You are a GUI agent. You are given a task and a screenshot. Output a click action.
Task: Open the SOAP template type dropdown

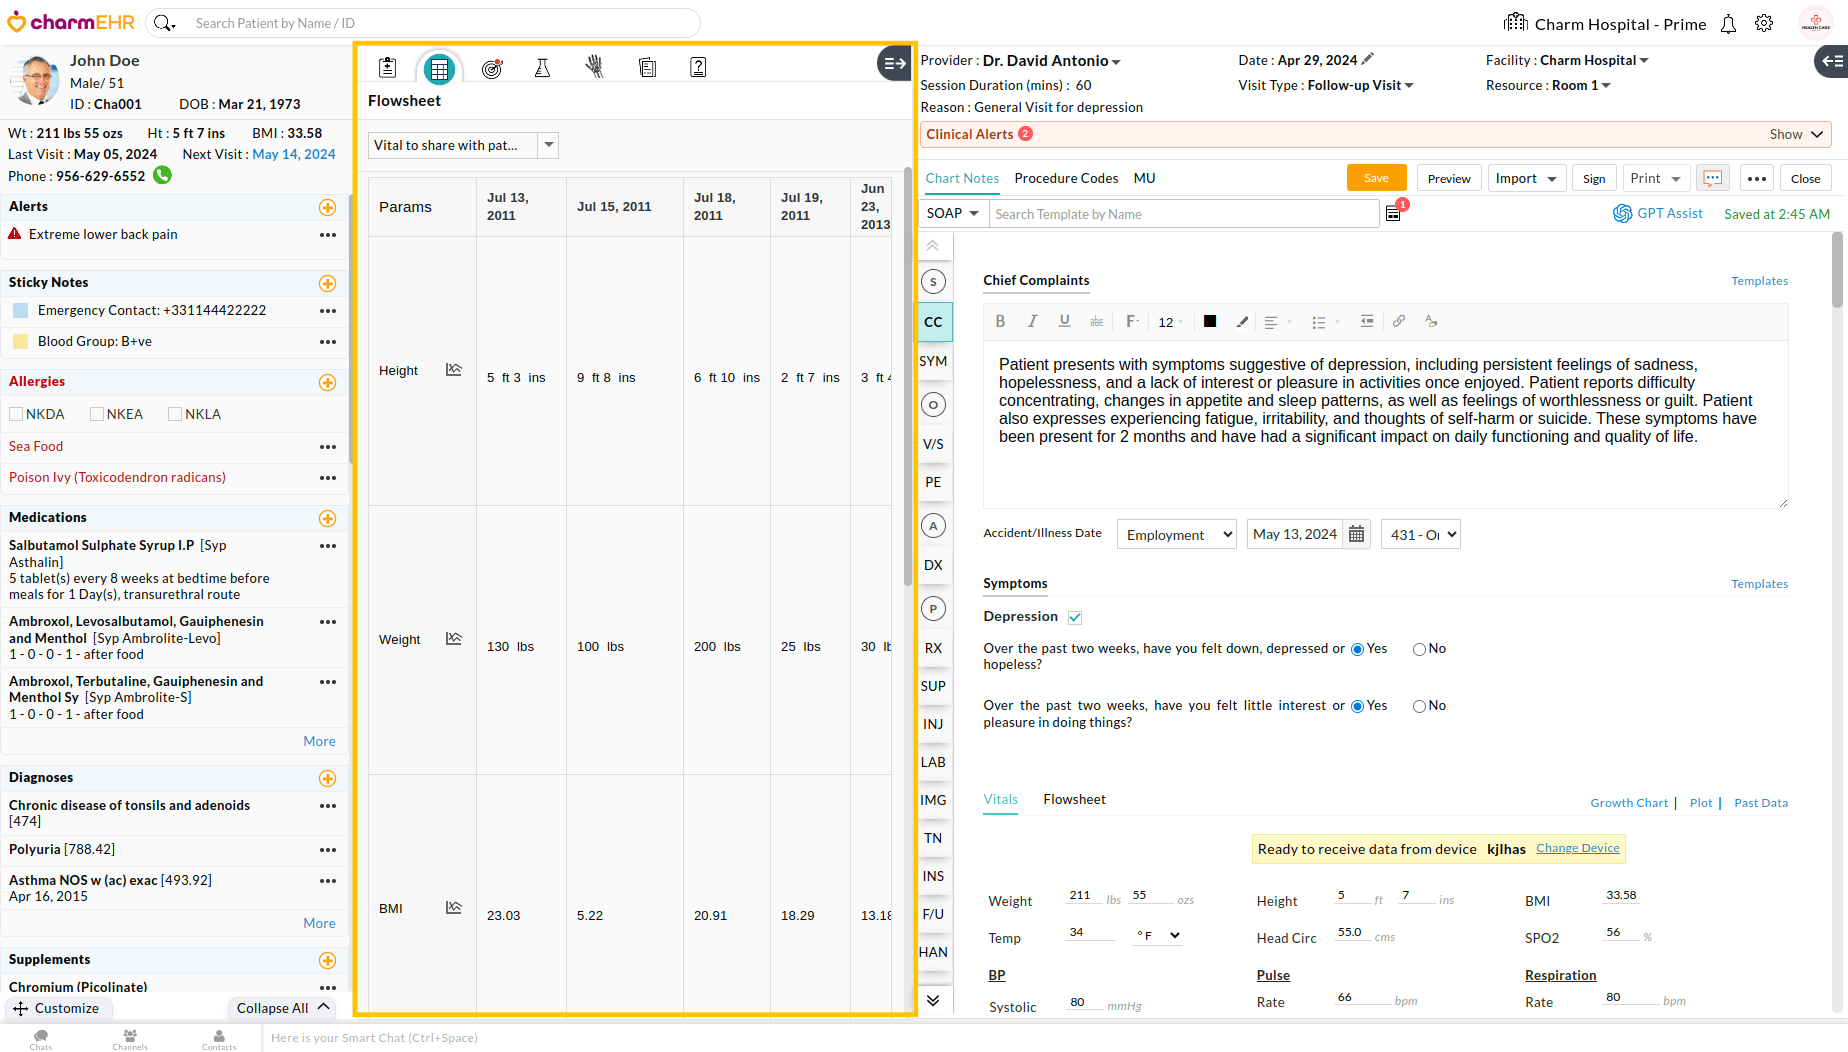953,214
